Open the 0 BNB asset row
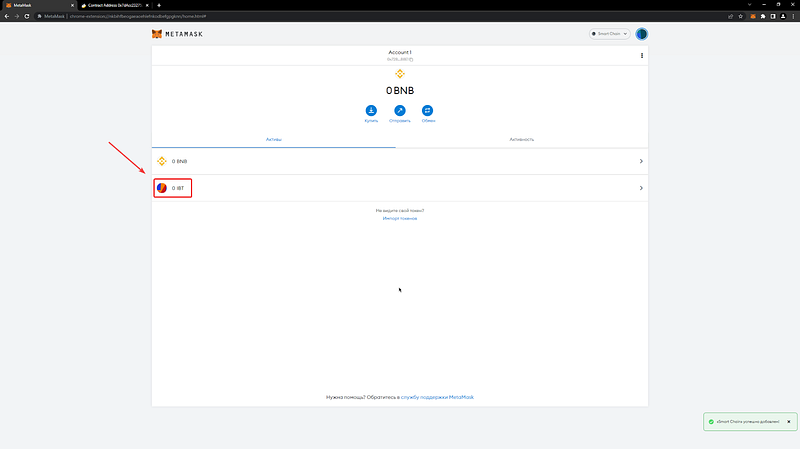This screenshot has width=800, height=449. tap(399, 161)
